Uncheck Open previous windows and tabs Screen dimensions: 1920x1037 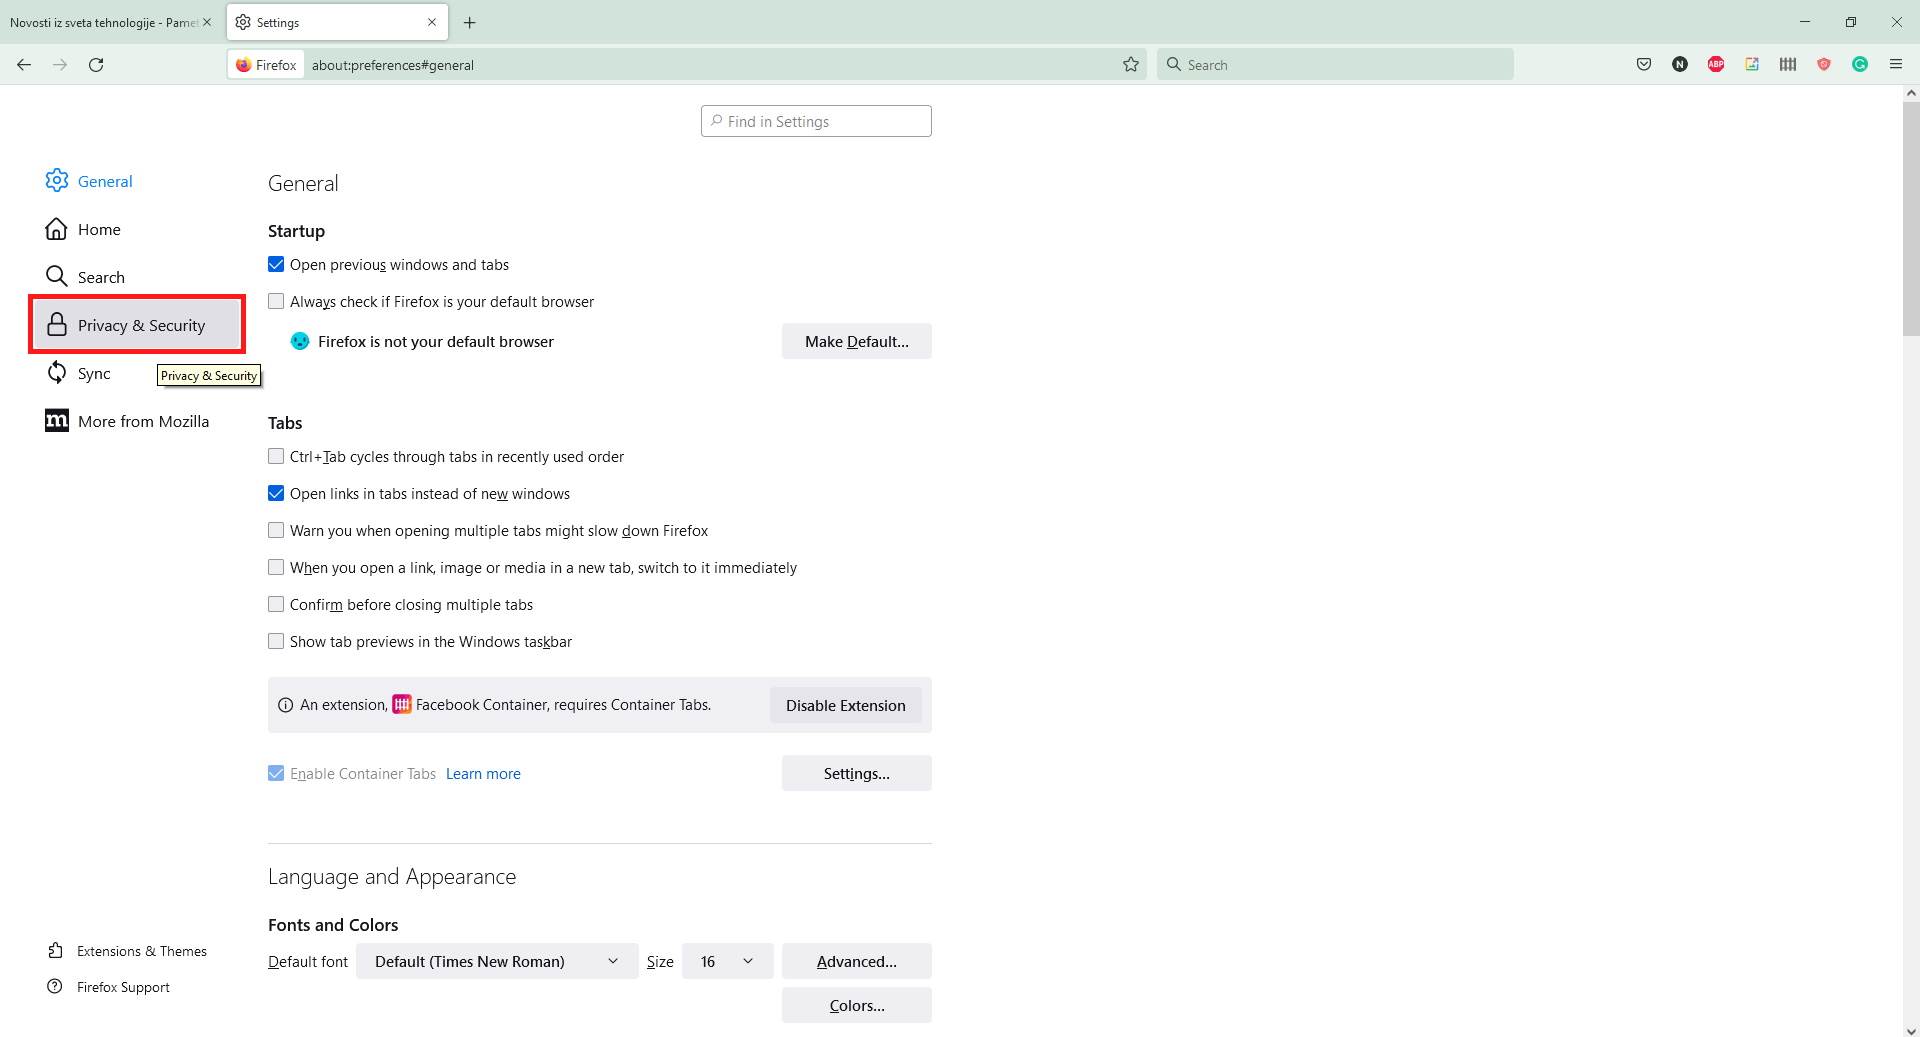276,264
